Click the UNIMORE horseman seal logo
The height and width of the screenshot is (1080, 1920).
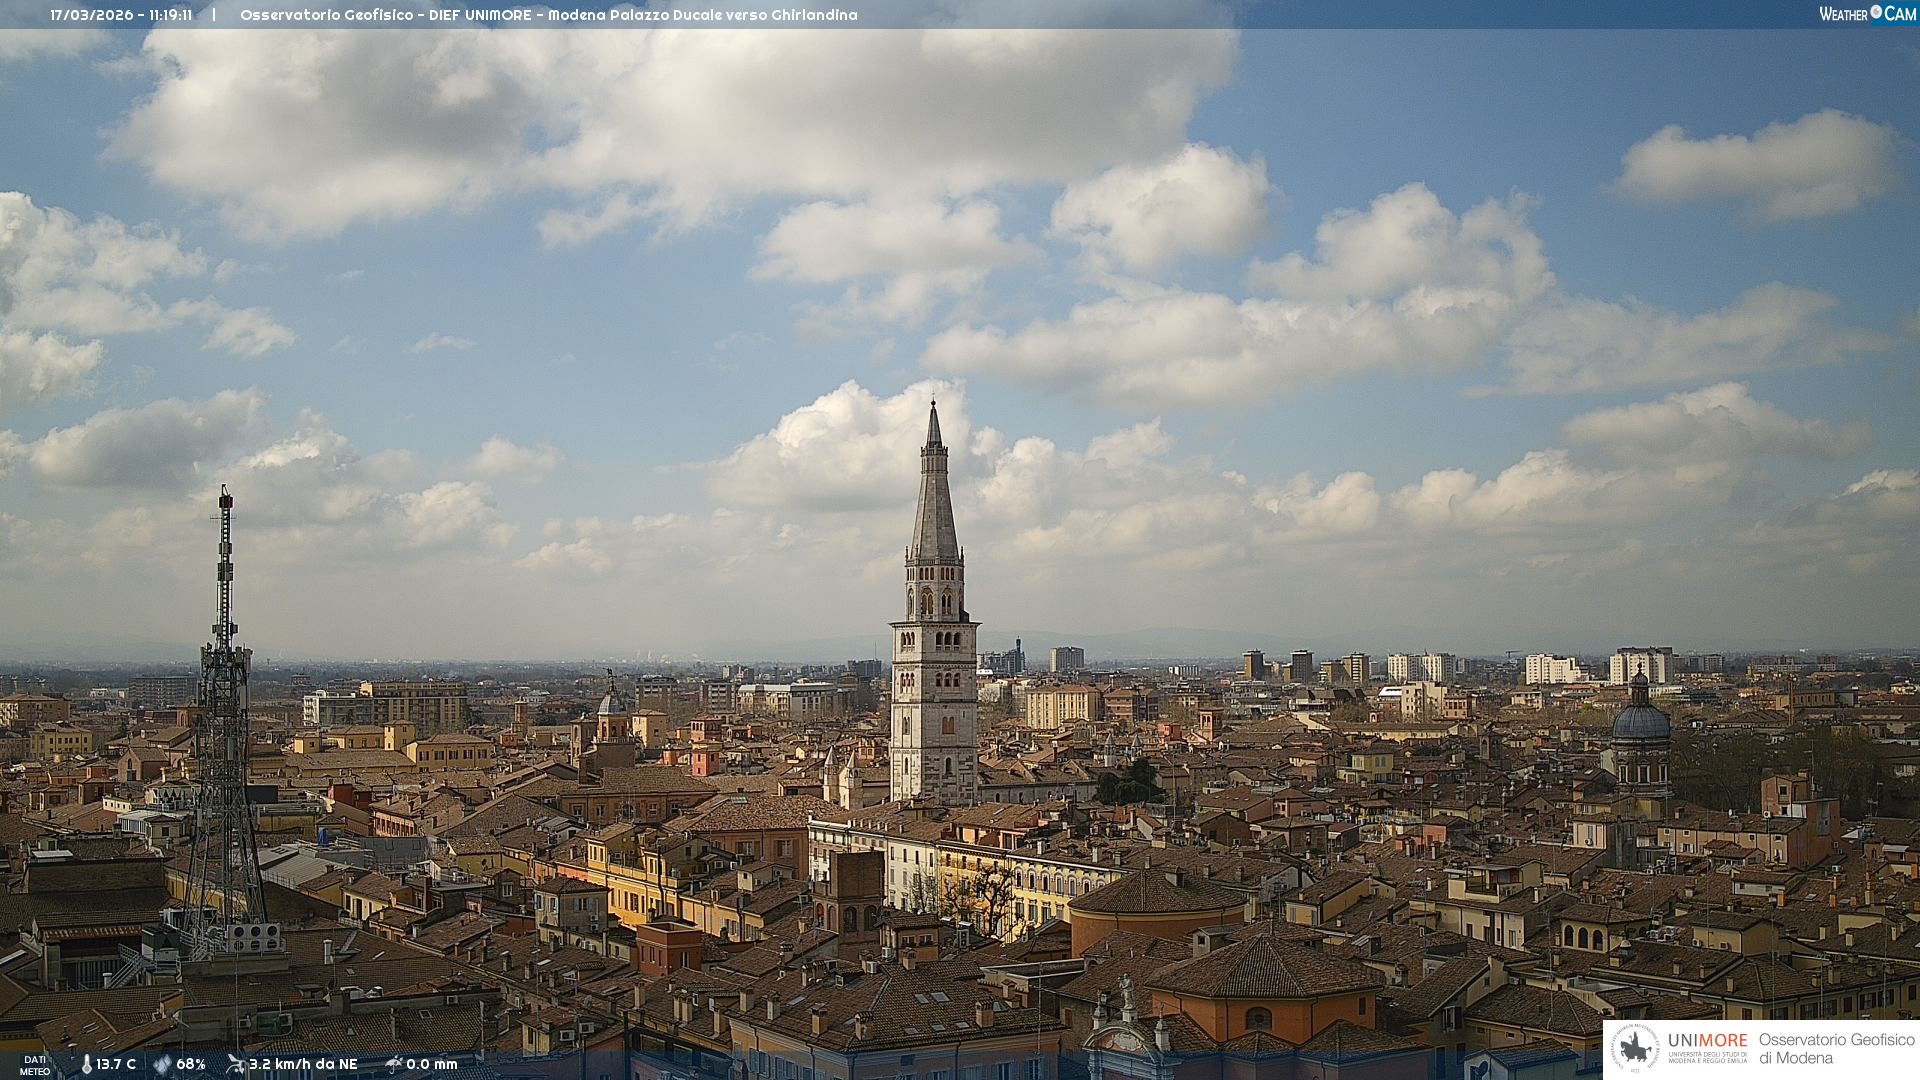point(1636,1049)
